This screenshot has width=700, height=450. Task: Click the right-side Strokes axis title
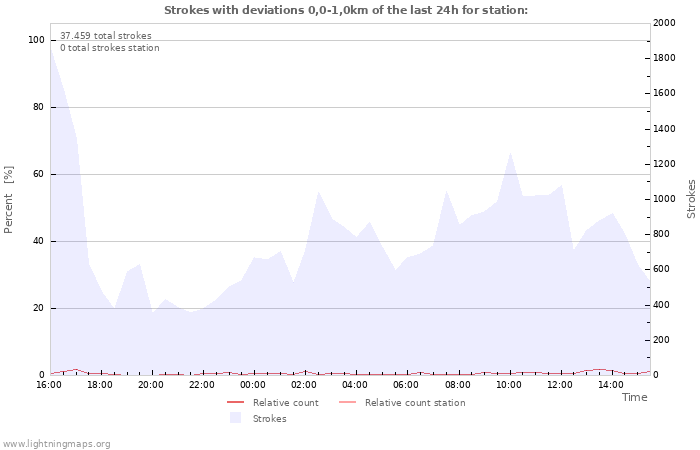click(691, 199)
